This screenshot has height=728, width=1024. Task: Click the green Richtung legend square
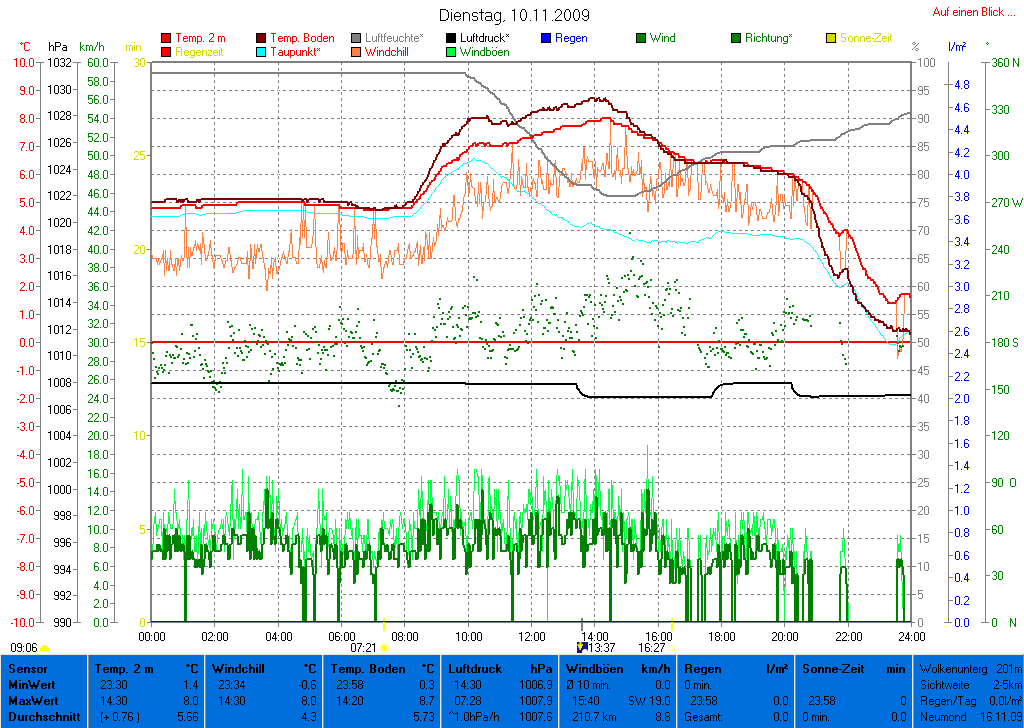point(736,38)
